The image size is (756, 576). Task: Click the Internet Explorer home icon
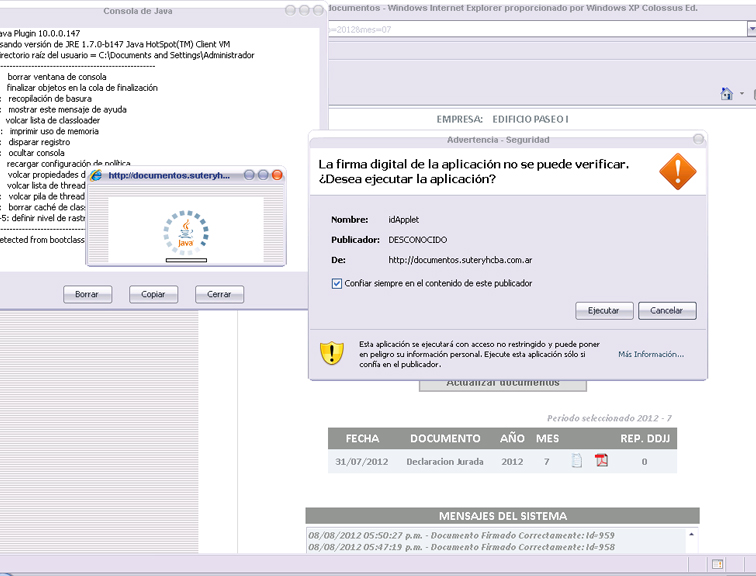click(x=727, y=94)
